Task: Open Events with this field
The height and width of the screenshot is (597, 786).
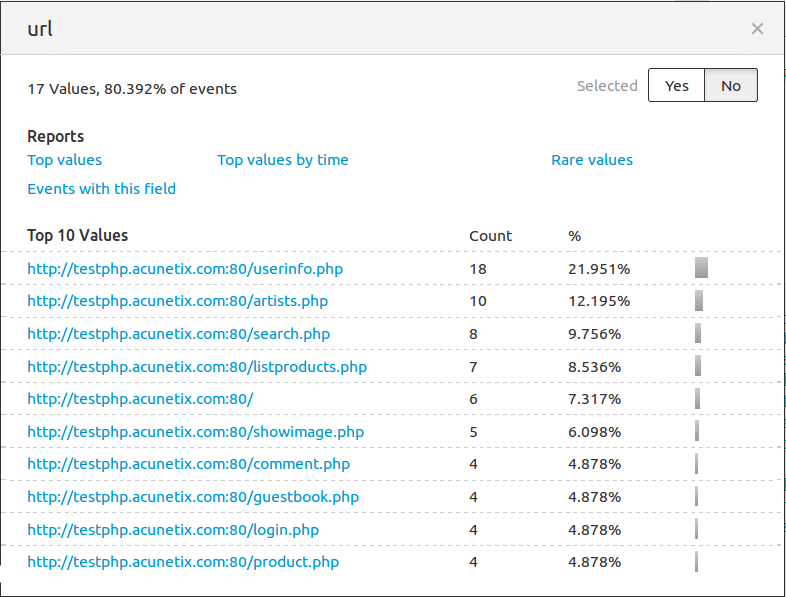Action: click(x=102, y=189)
